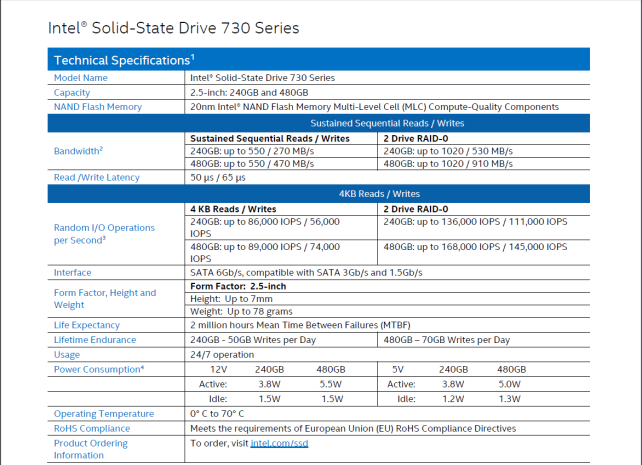Click the 'Life Expectancy' label
This screenshot has width=642, height=465.
tap(87, 325)
